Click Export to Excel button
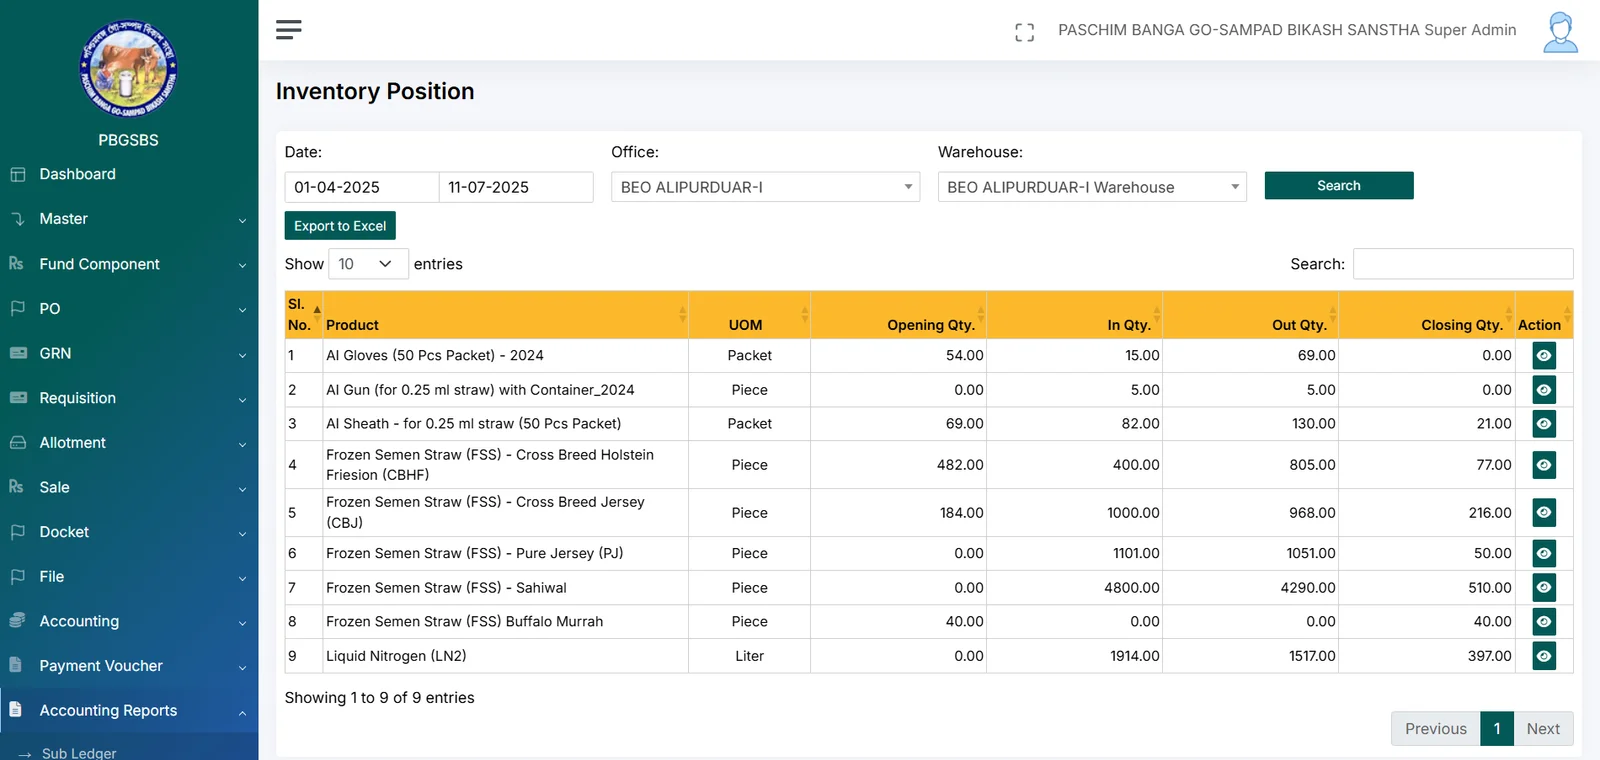The height and width of the screenshot is (760, 1600). pyautogui.click(x=340, y=226)
